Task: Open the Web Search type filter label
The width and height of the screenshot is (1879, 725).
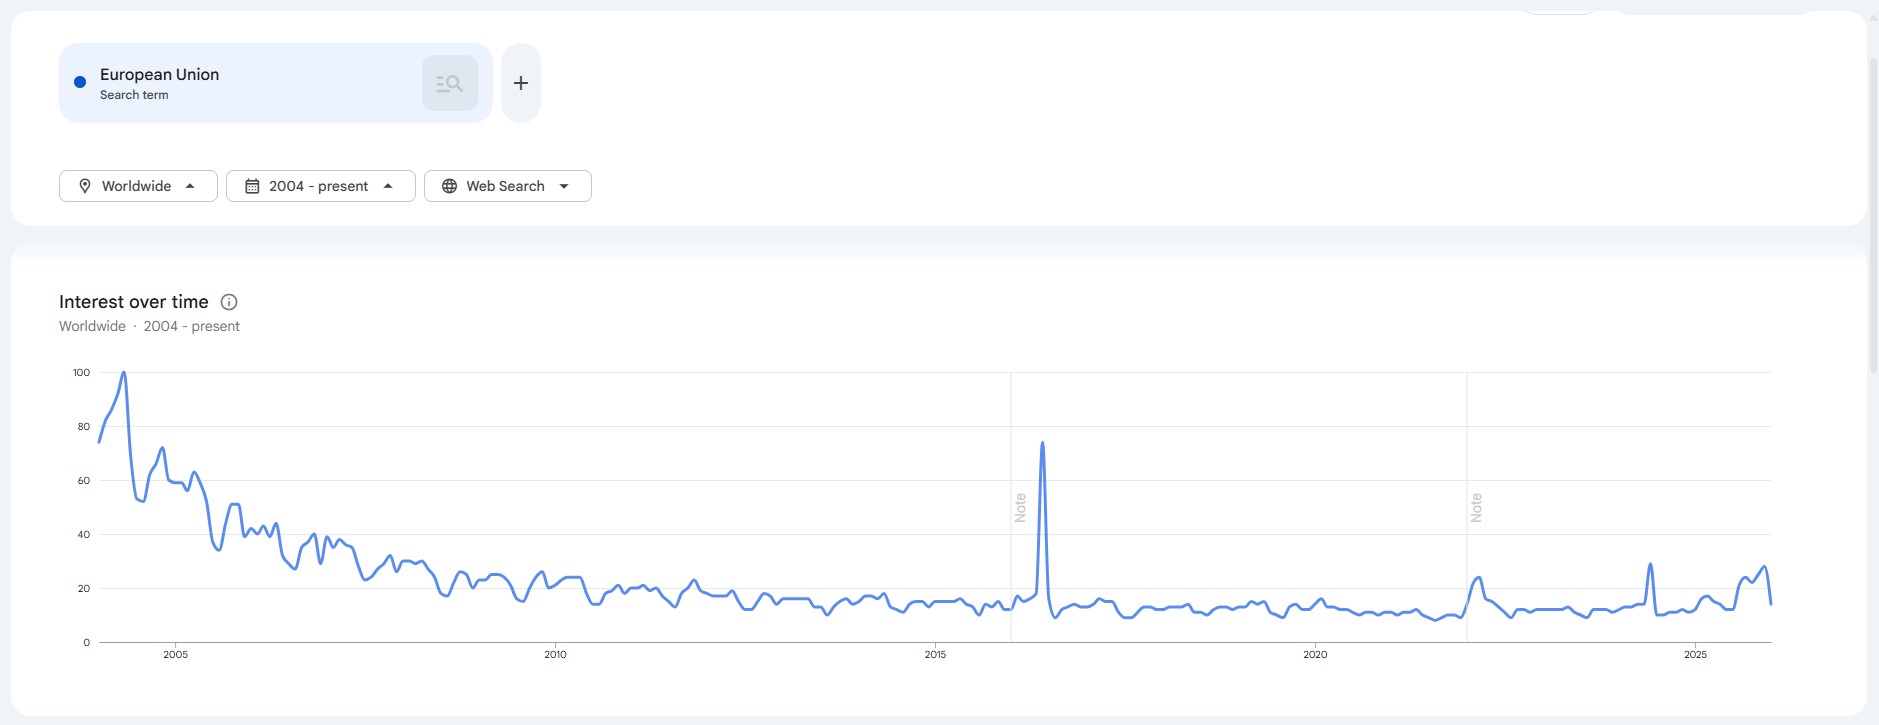Action: [x=505, y=186]
